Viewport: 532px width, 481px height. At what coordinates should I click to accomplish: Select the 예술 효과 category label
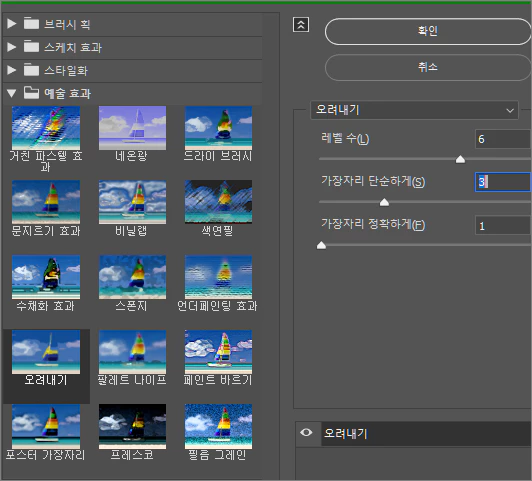click(x=68, y=93)
